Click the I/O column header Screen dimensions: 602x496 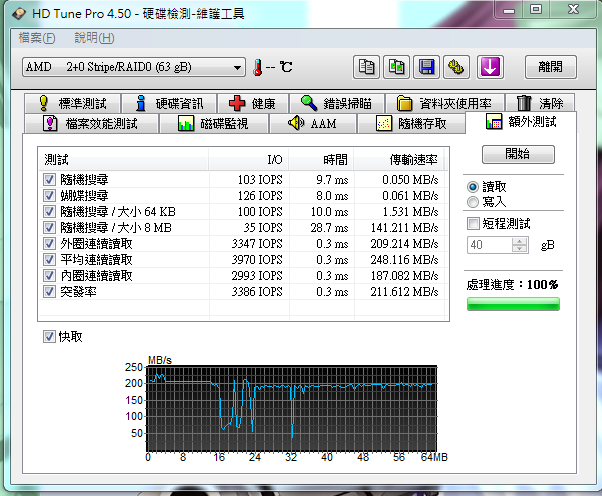249,159
